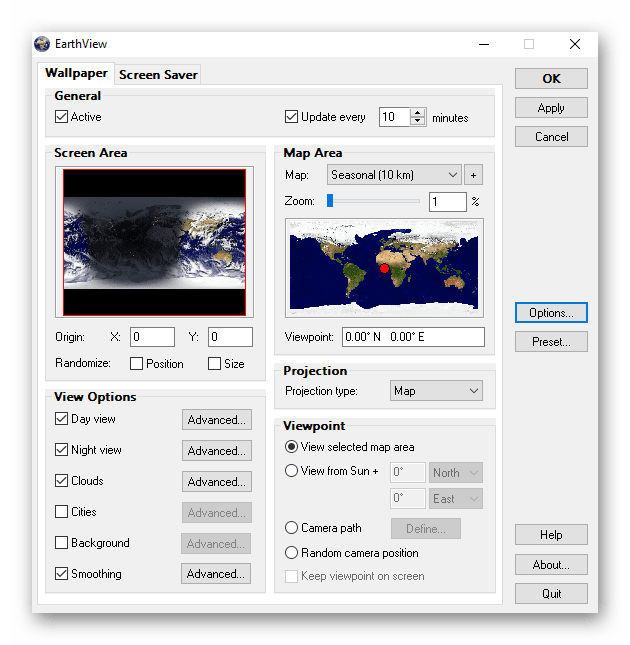Click the Origin Y input field
Image resolution: width=630 pixels, height=645 pixels.
pos(230,337)
